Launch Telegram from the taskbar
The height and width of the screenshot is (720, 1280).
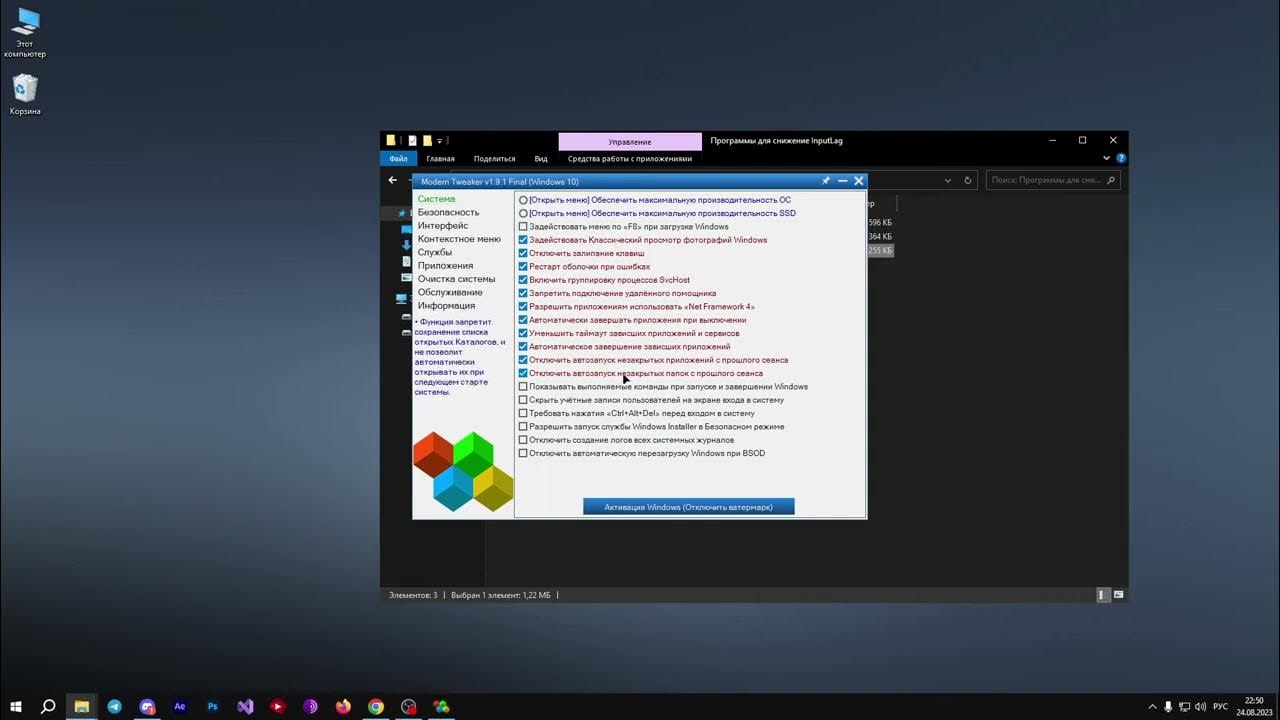114,706
